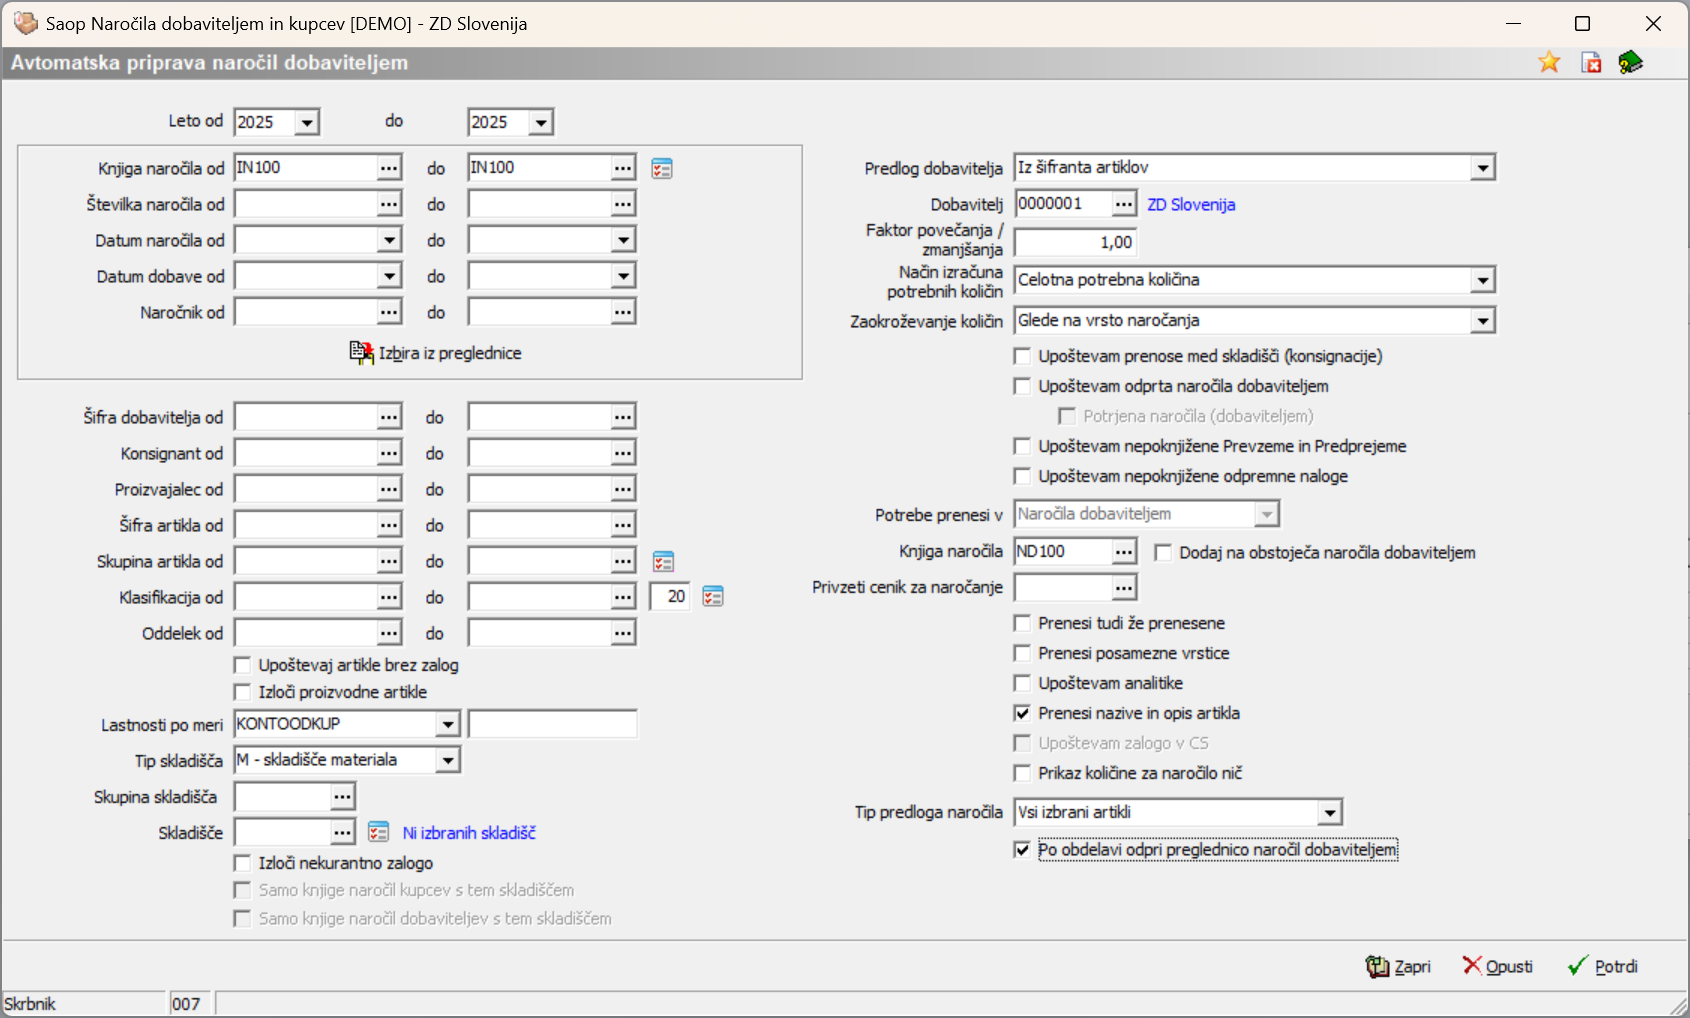The width and height of the screenshot is (1690, 1018).
Task: Click the ZD Slovenija supplier link
Action: tap(1191, 204)
